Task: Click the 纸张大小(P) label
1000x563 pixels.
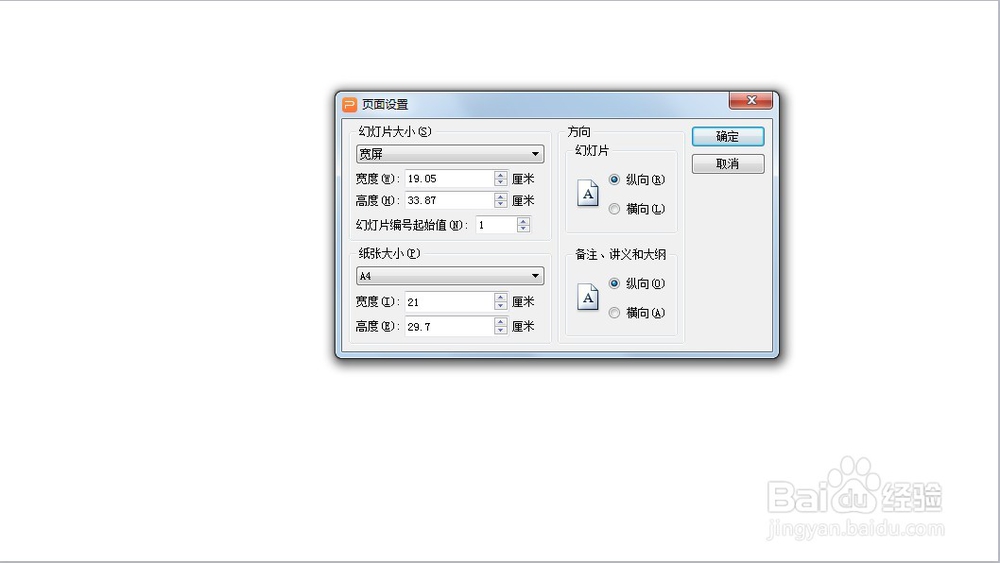Action: 389,253
